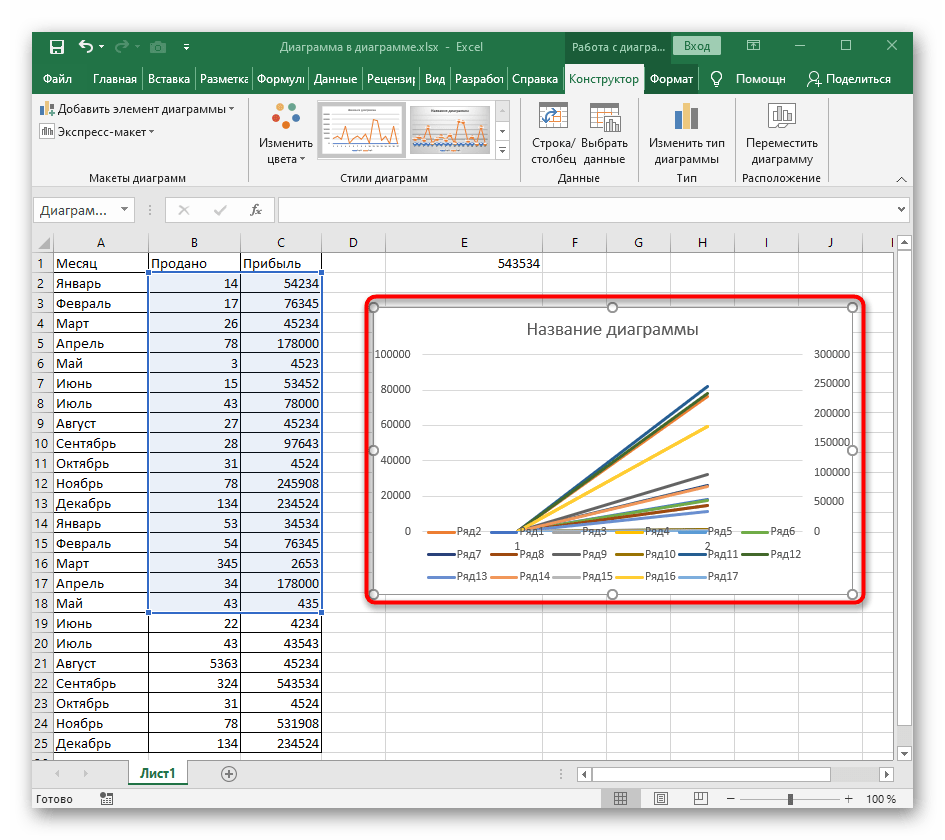Open the Вставка ribbon tab
Screen dimensions: 945x840
coord(168,79)
